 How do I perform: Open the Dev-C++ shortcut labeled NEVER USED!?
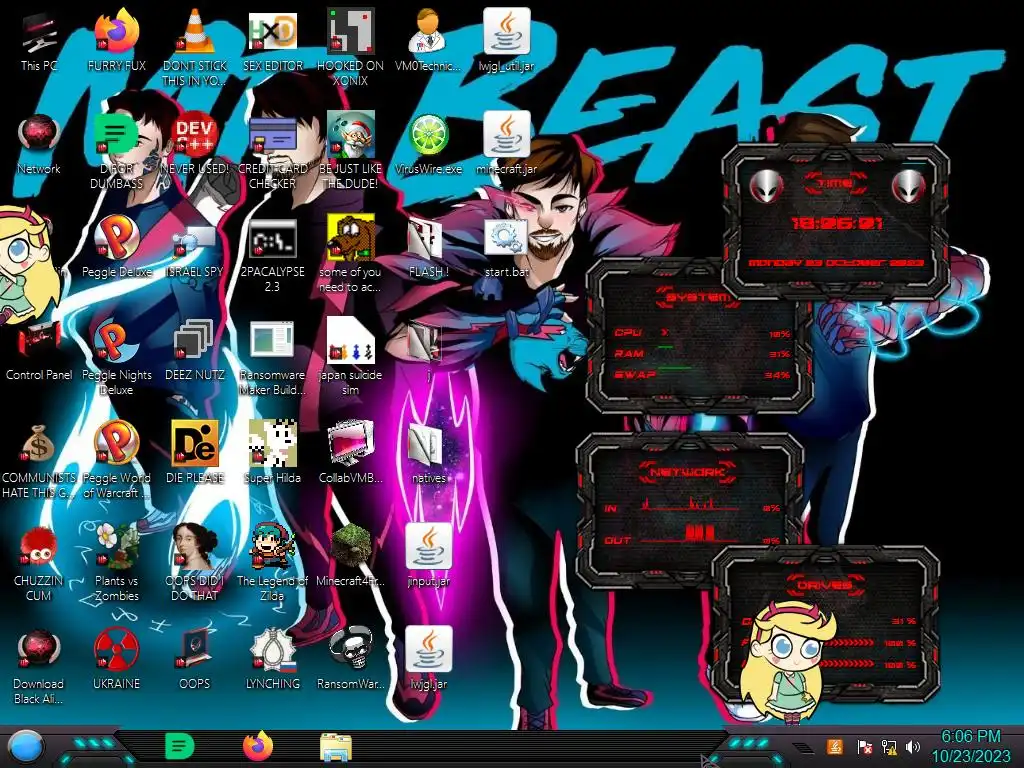195,144
